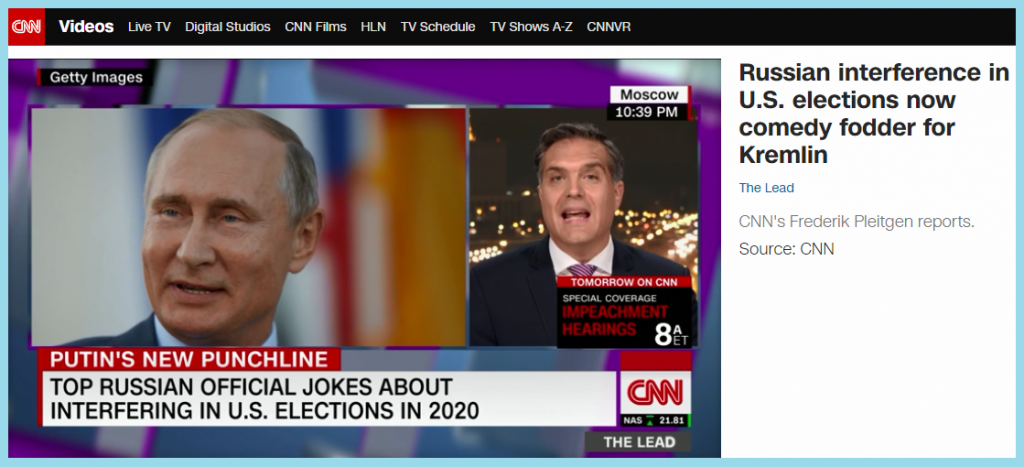Play the video by clicking Putin's image
Viewport: 1024px width, 467px height.
[x=248, y=227]
